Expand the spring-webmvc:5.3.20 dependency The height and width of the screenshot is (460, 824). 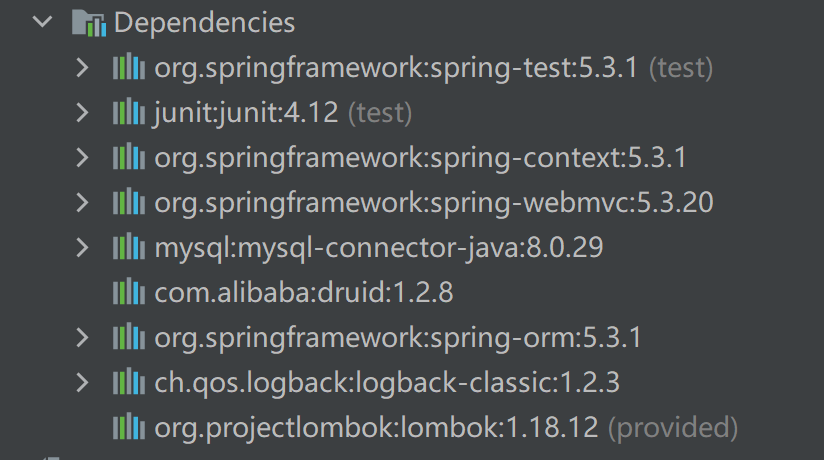82,202
